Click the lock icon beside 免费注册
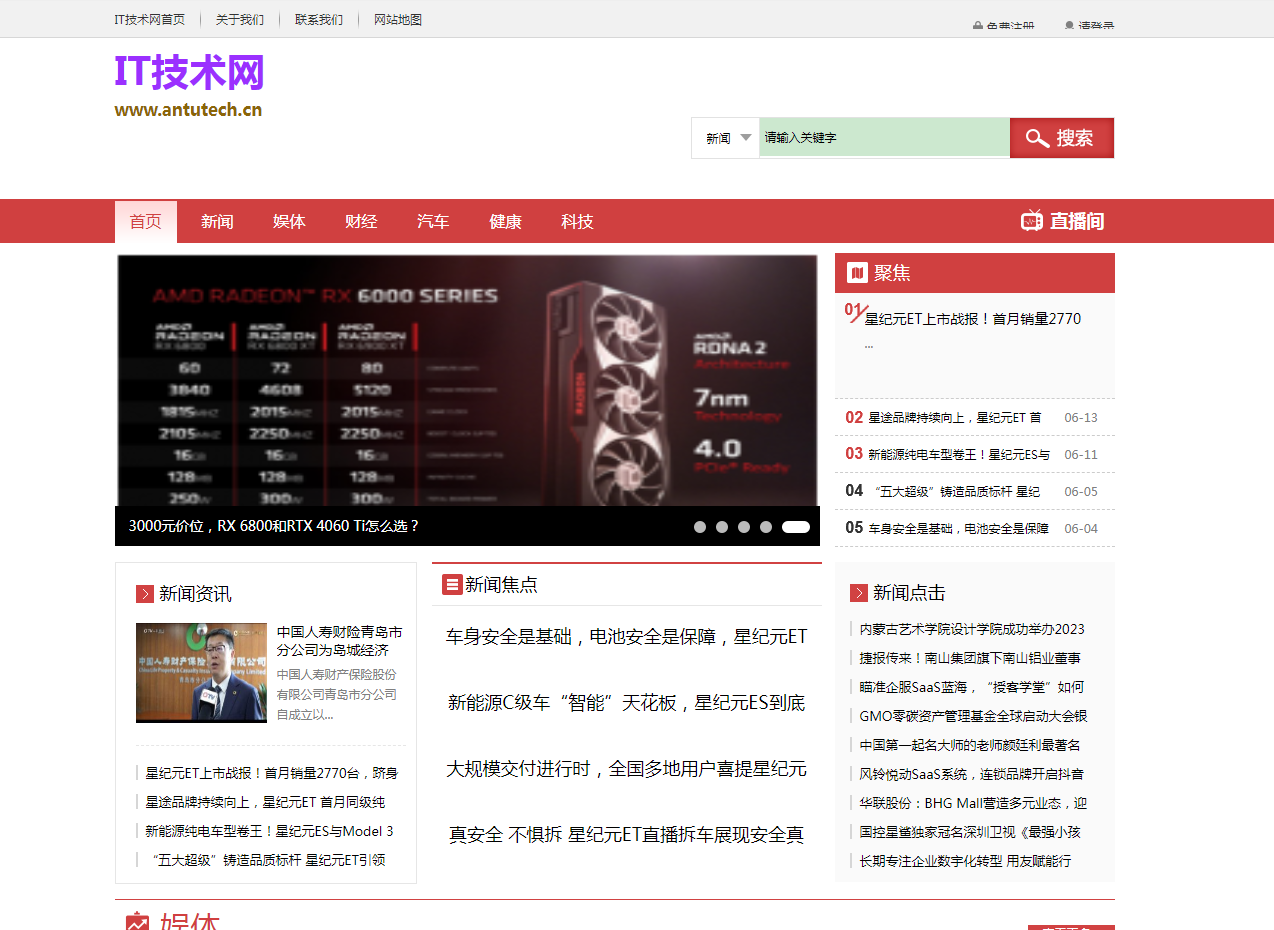The height and width of the screenshot is (930, 1274). coord(978,27)
